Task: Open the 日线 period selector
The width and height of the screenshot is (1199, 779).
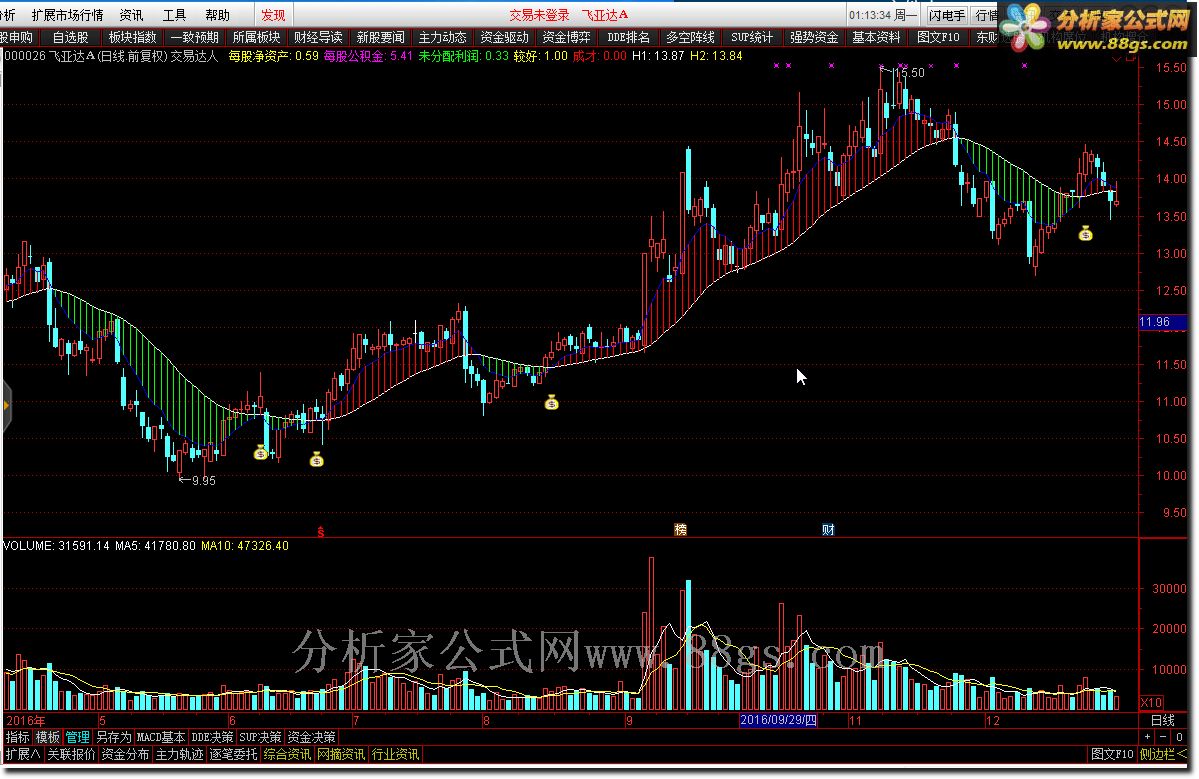Action: [1162, 720]
